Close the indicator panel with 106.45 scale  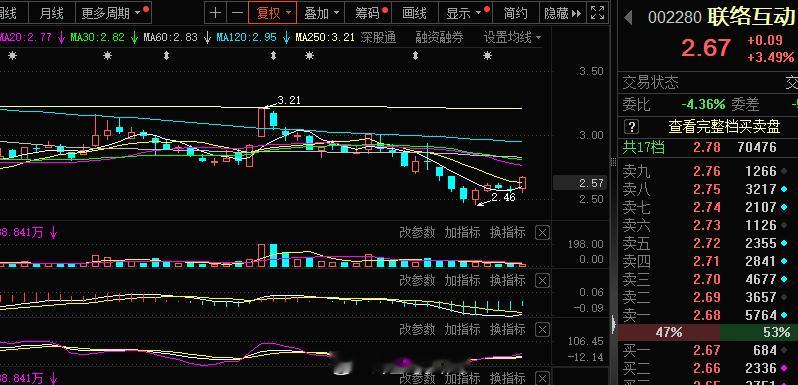[x=543, y=330]
